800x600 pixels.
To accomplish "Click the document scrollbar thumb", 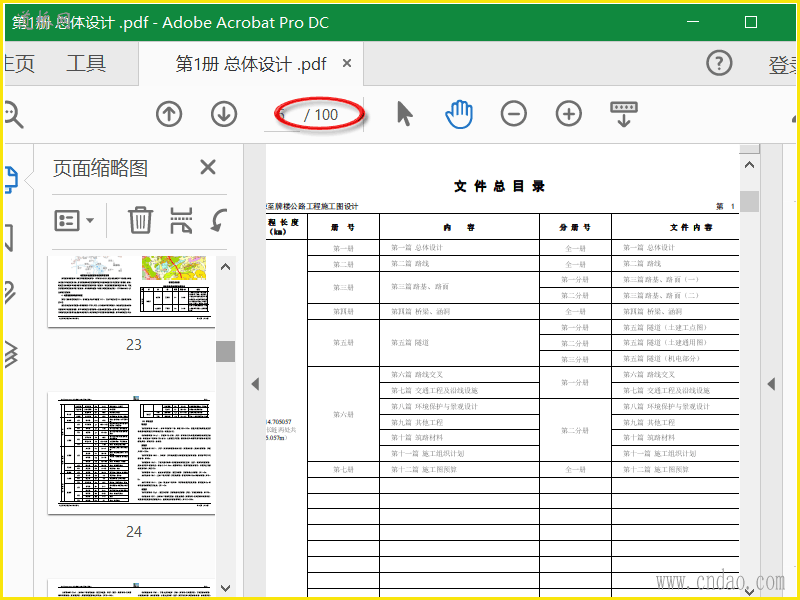I will 749,201.
